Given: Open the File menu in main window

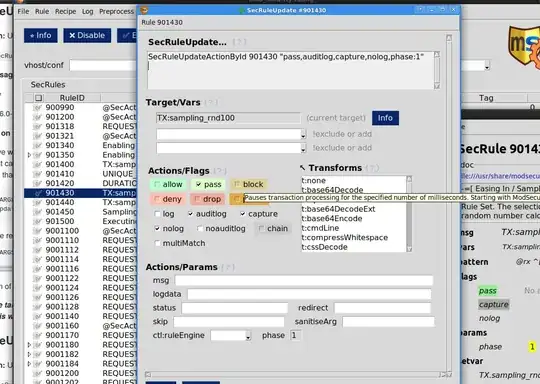Looking at the screenshot, I should pos(23,11).
